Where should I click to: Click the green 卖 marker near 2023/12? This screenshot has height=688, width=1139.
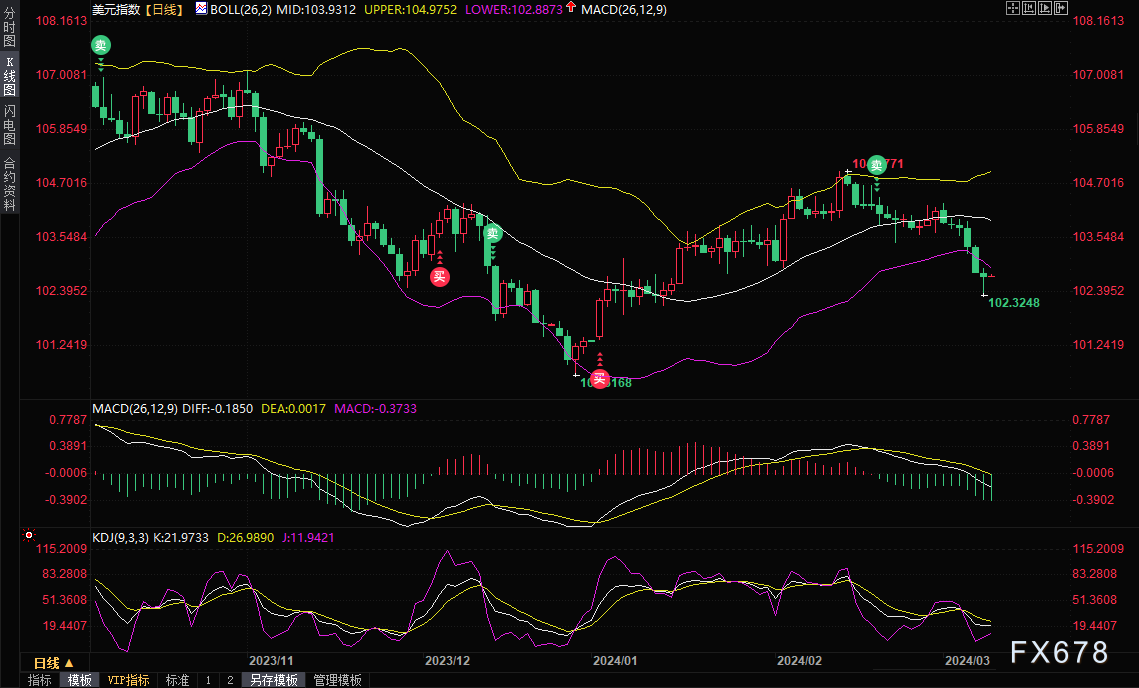click(493, 233)
